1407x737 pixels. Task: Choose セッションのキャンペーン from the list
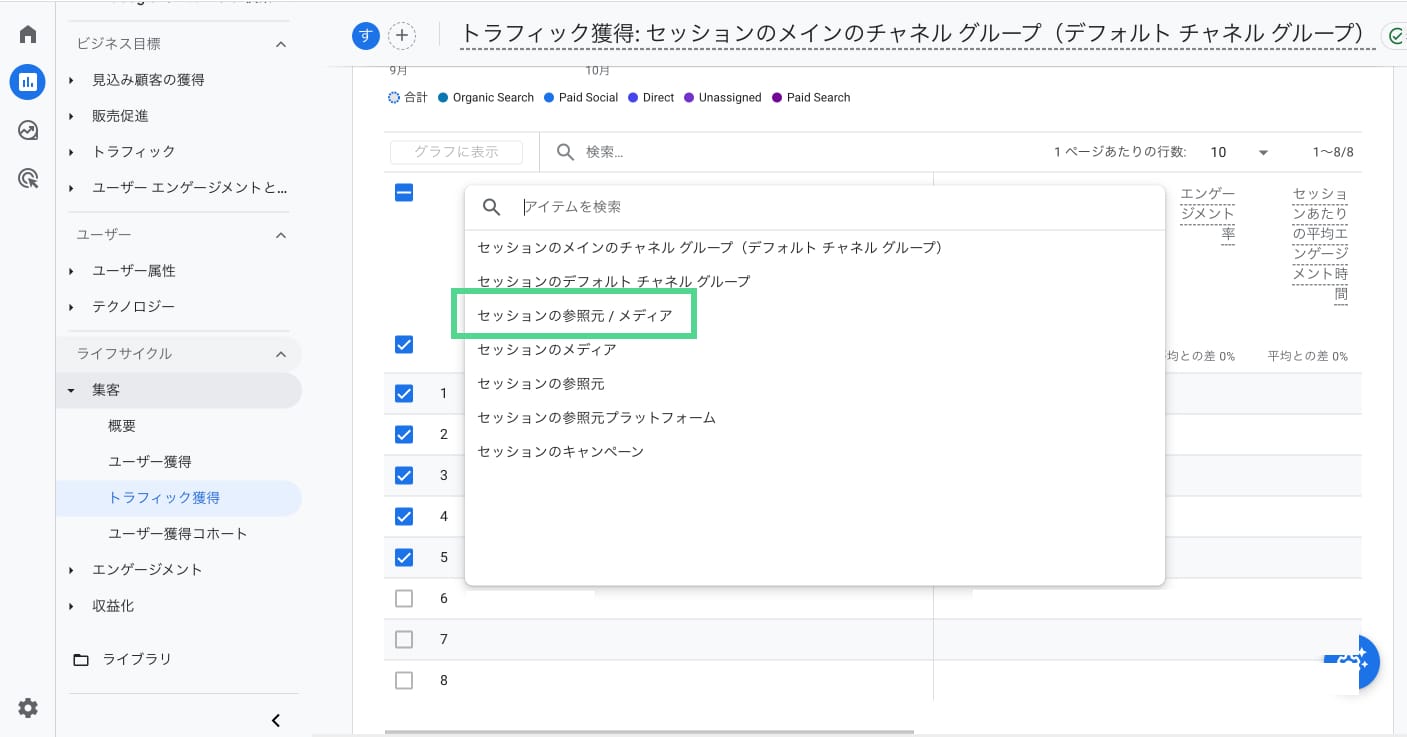click(x=560, y=451)
